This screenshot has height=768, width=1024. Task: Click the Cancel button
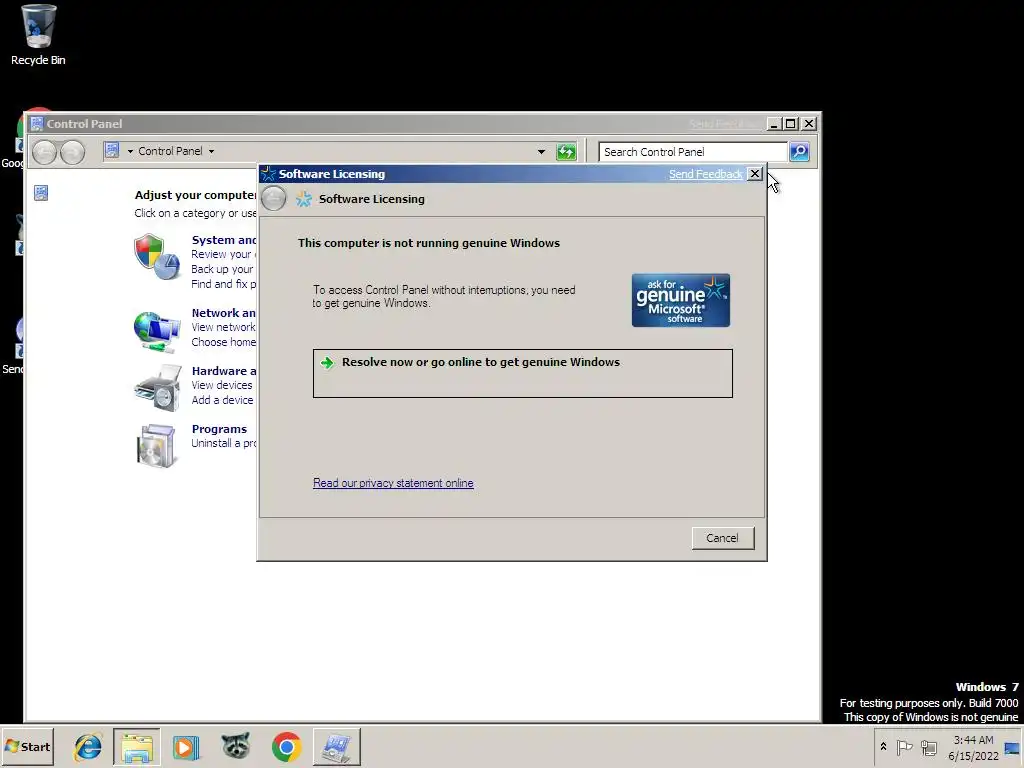pyautogui.click(x=723, y=538)
